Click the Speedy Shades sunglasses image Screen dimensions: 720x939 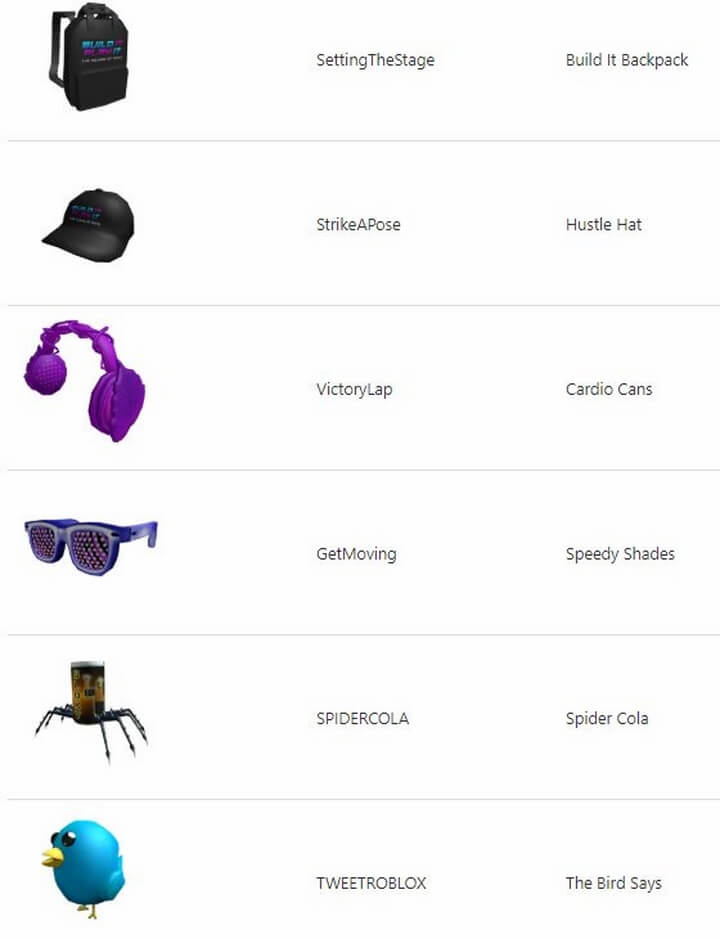click(91, 546)
